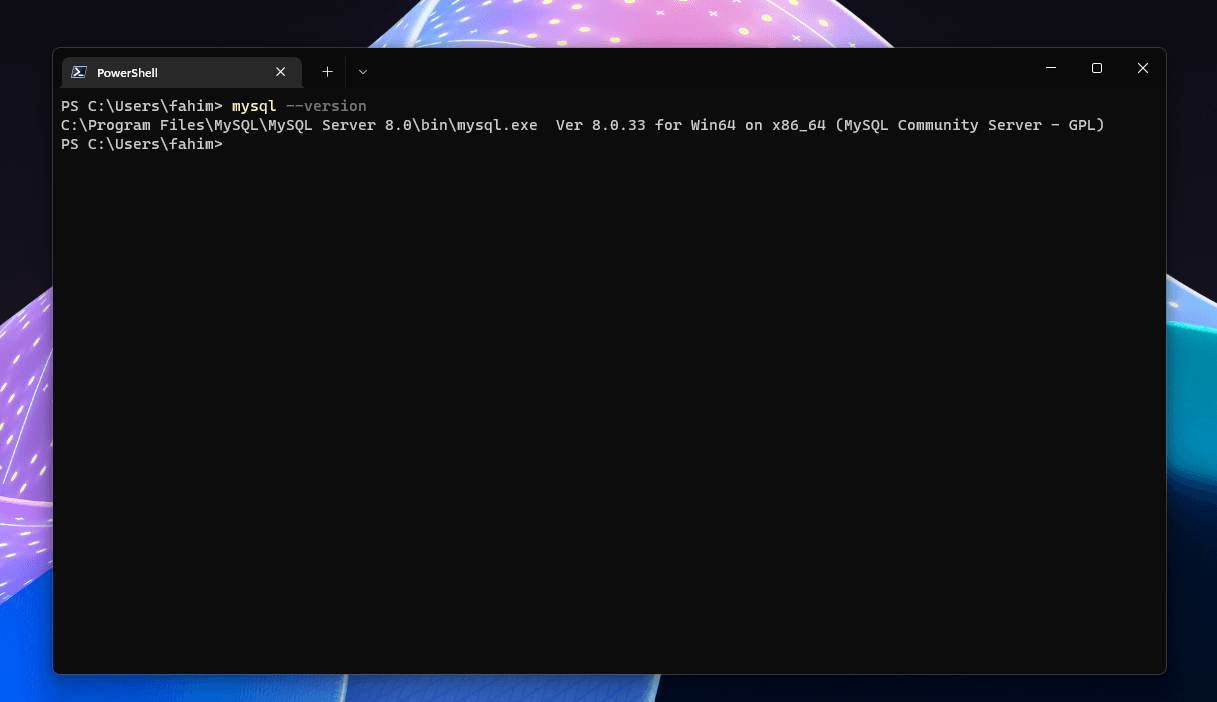Screen dimensions: 1217x702
Task: Click the PowerShell icon in the tab
Action: (79, 72)
